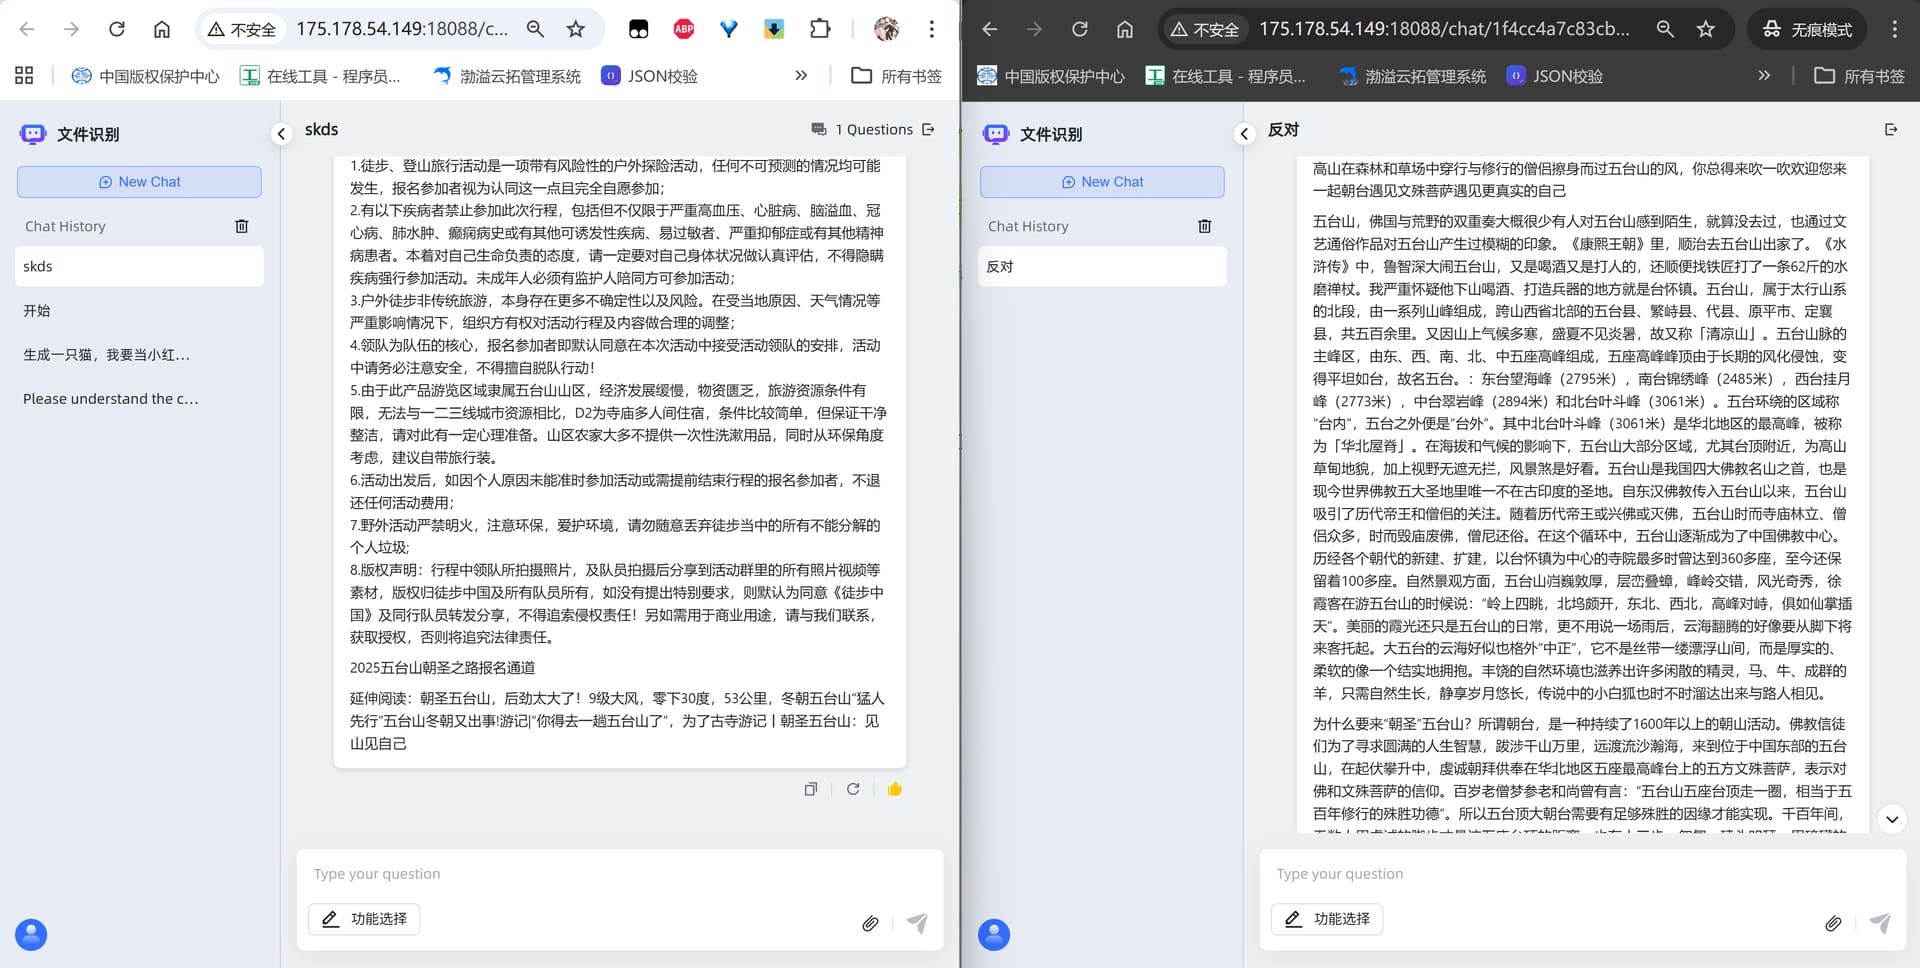Click send arrow in right chat
1920x968 pixels.
(x=1880, y=923)
